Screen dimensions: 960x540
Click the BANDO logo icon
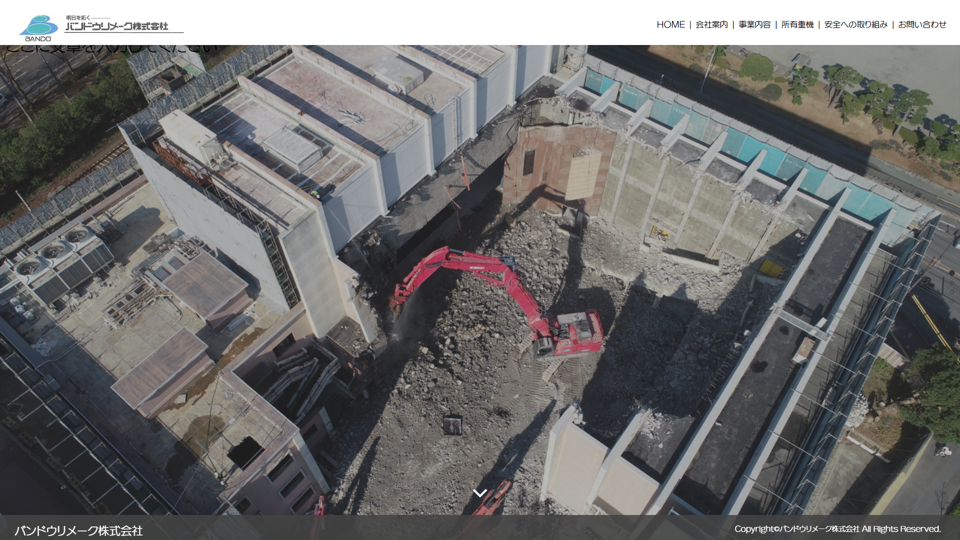[x=39, y=26]
